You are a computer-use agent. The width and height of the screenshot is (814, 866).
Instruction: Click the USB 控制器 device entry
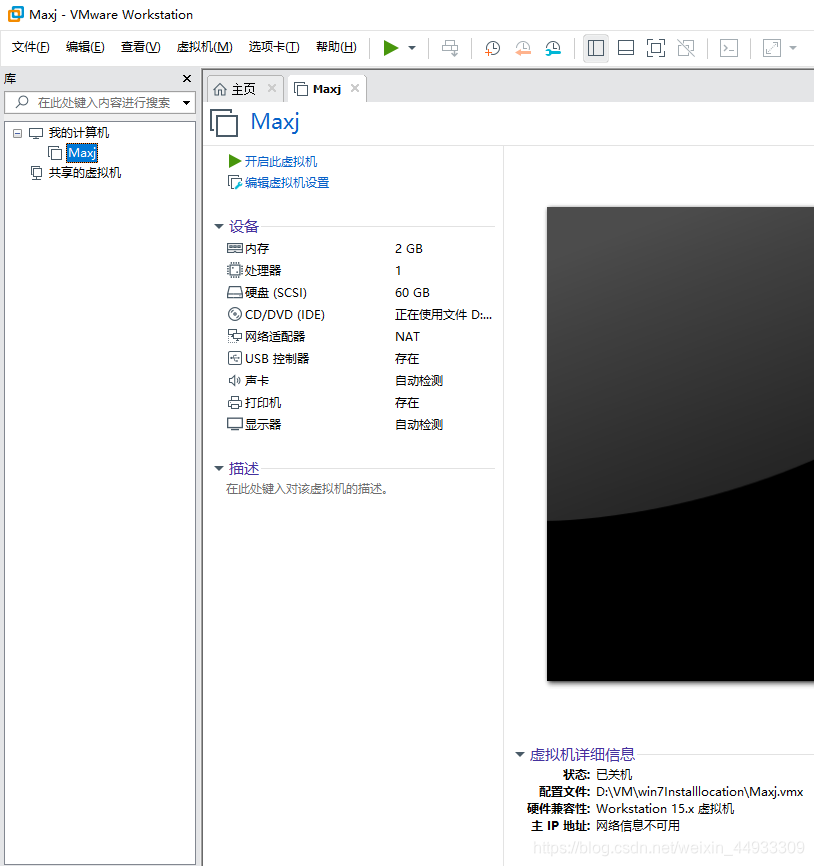pos(268,359)
